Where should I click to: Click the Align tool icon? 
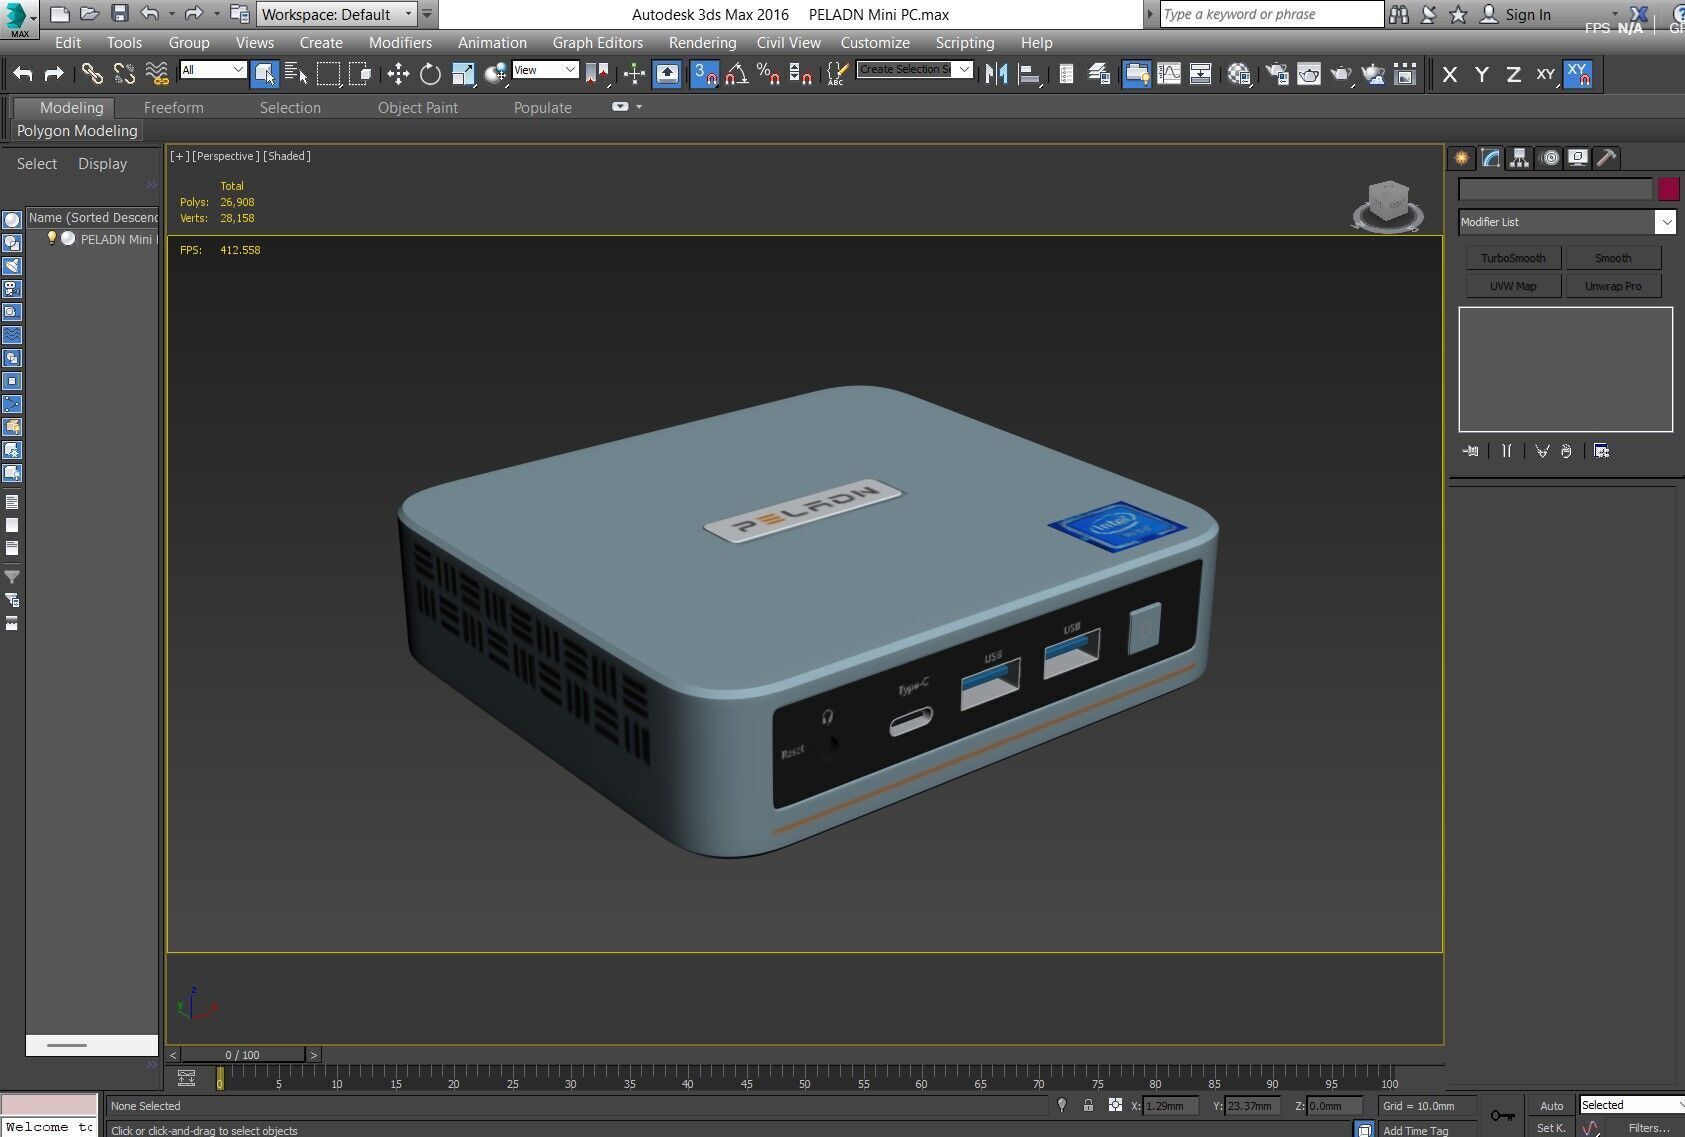pos(1029,74)
